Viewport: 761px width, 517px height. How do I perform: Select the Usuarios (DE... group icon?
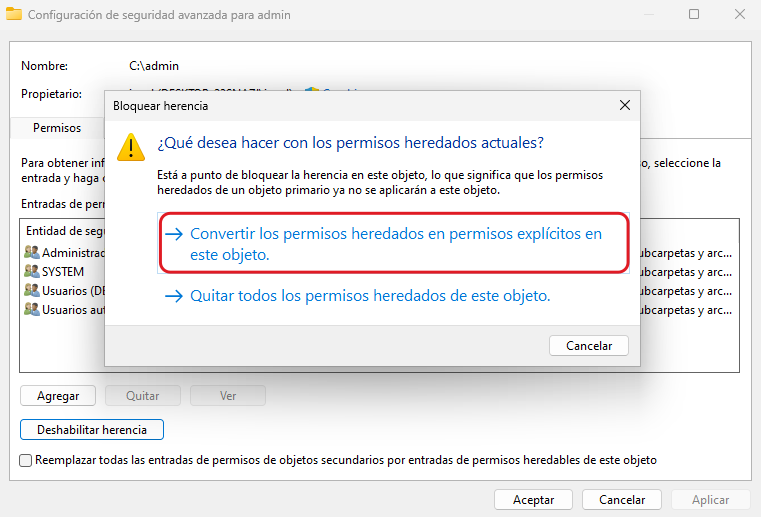tap(32, 291)
